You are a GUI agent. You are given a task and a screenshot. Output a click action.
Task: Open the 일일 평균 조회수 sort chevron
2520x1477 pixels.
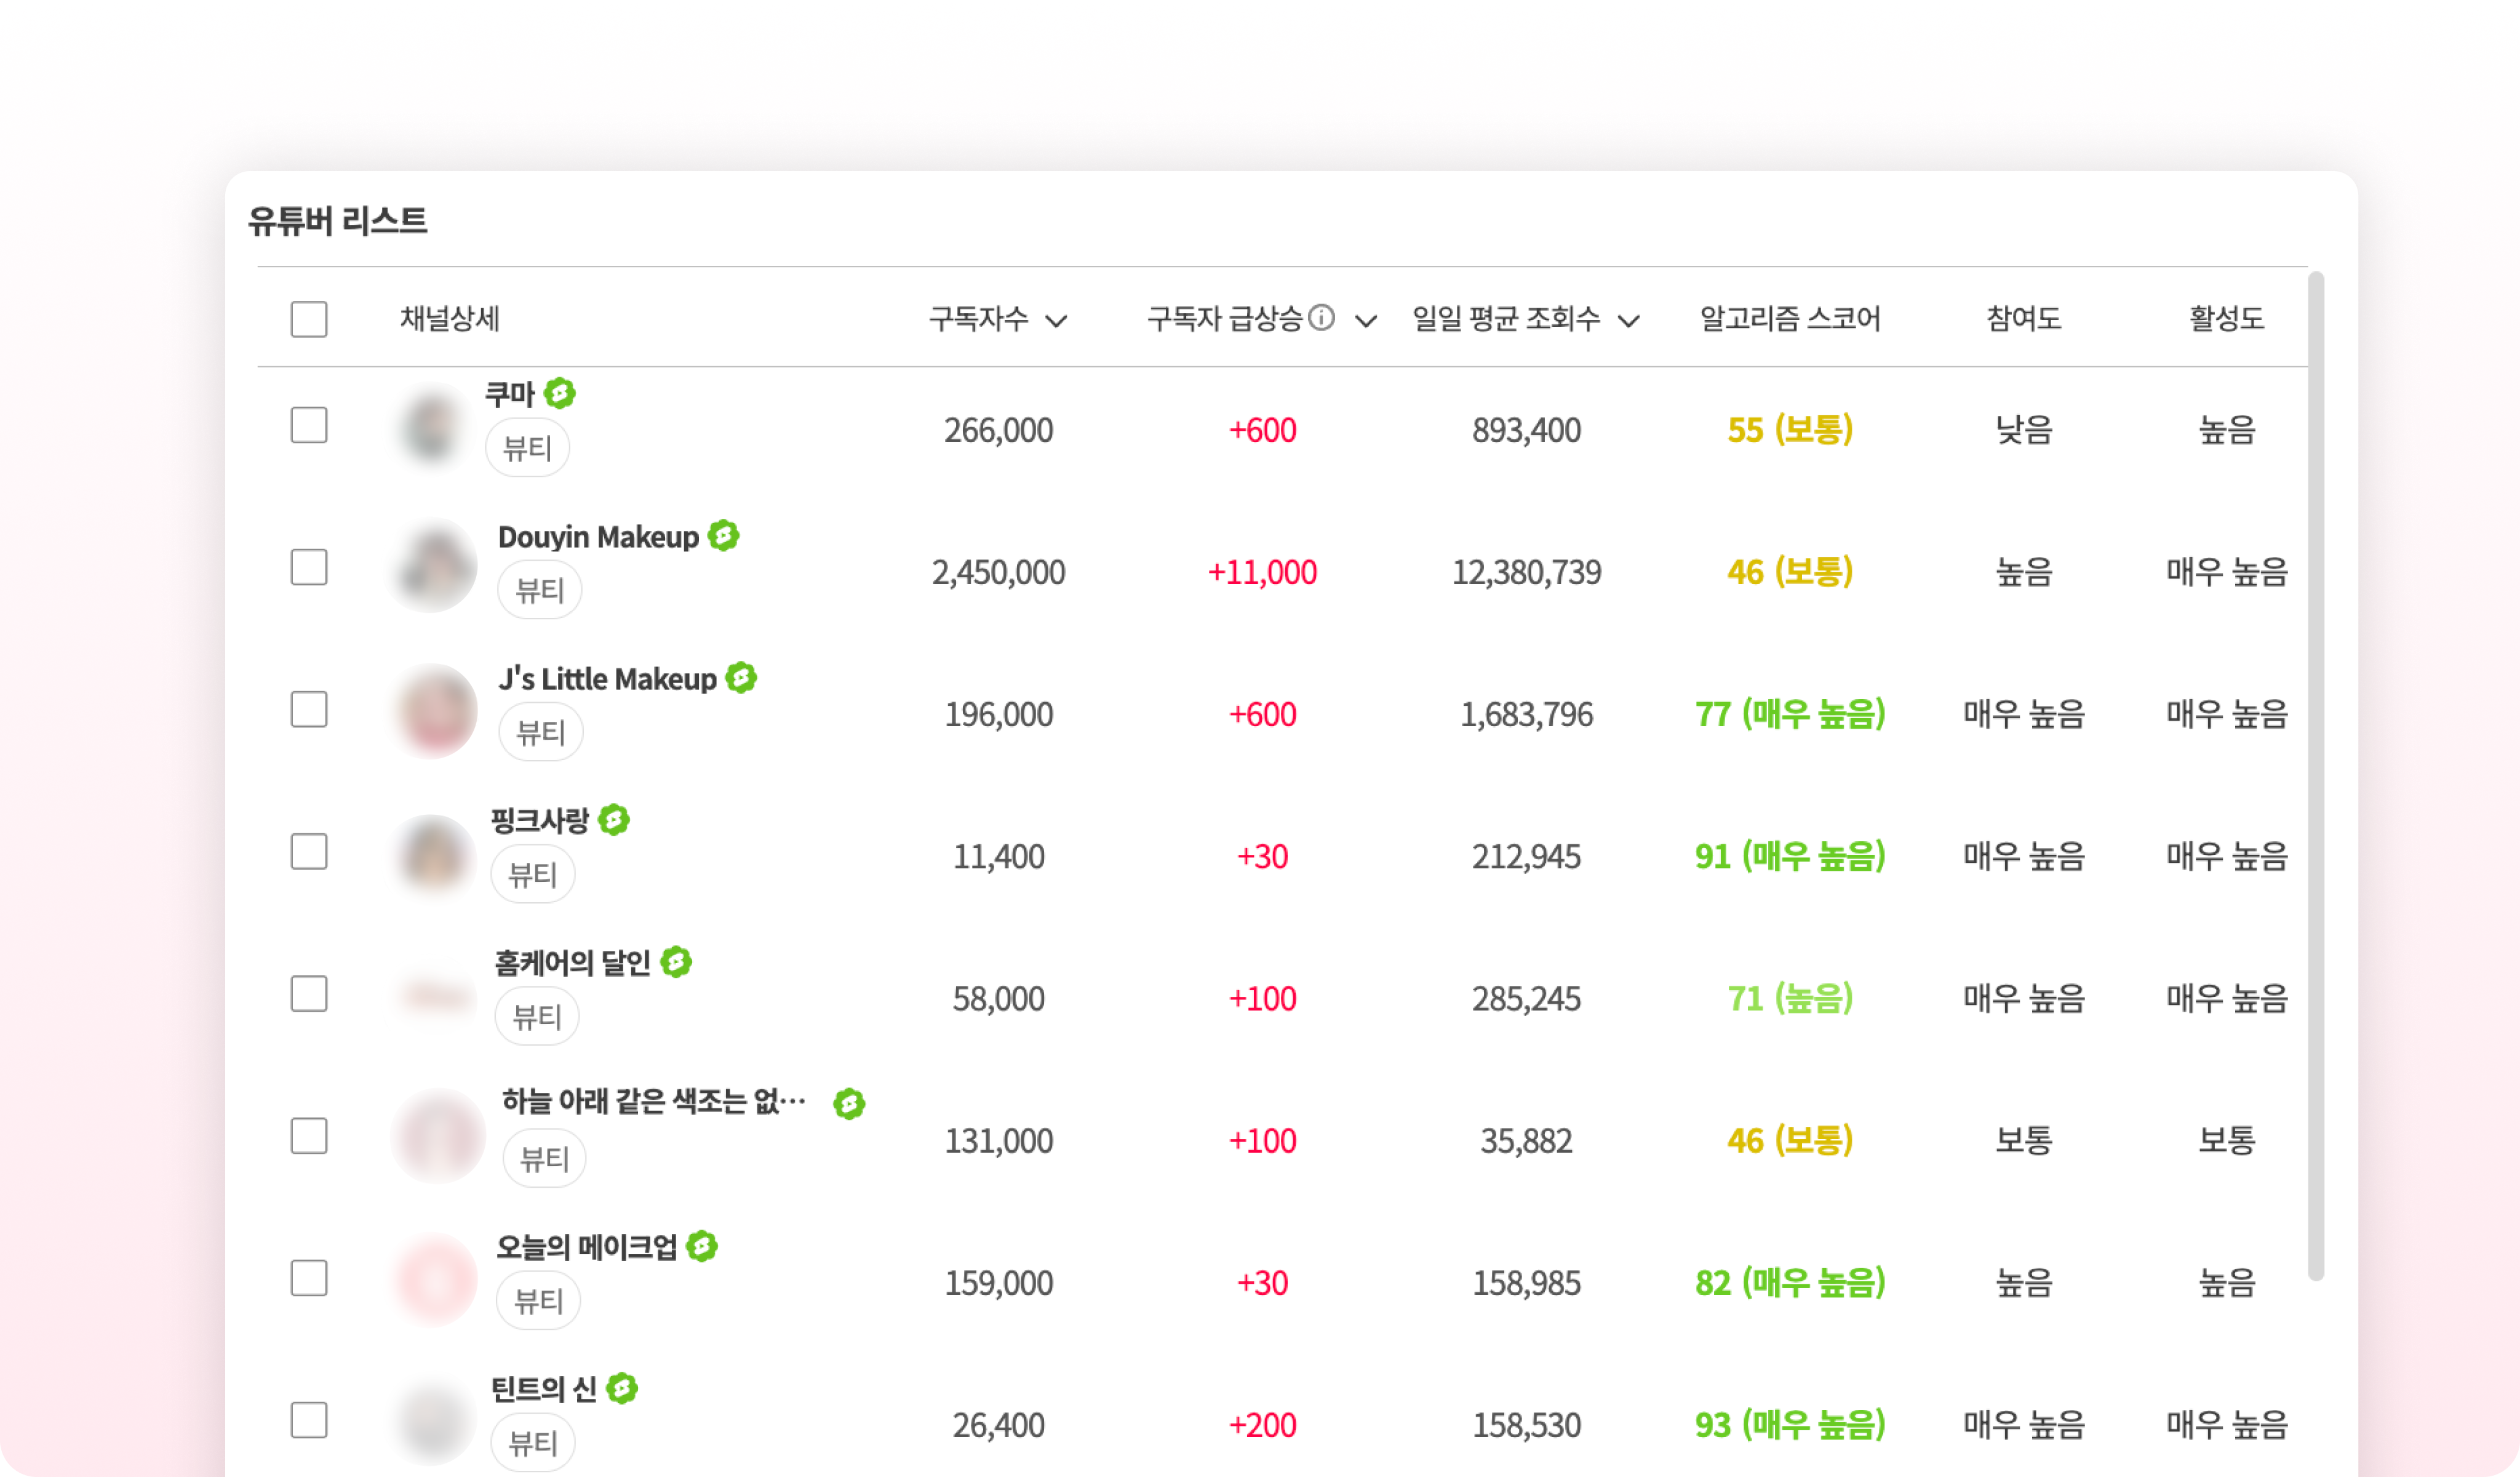(x=1628, y=321)
